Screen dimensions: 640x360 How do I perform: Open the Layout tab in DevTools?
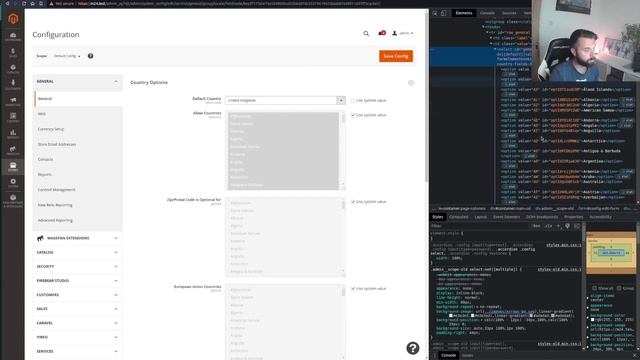pos(480,217)
